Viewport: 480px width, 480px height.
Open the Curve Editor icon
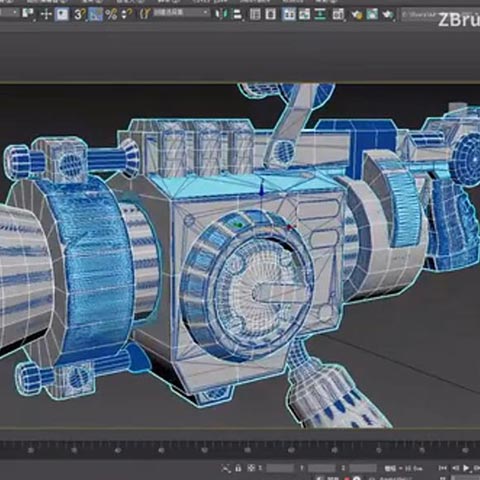(x=304, y=14)
